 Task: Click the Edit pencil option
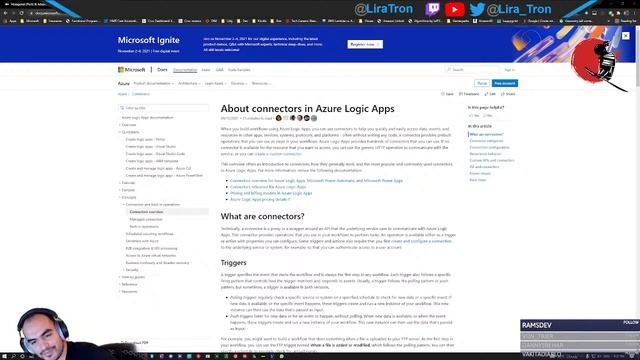coord(490,94)
